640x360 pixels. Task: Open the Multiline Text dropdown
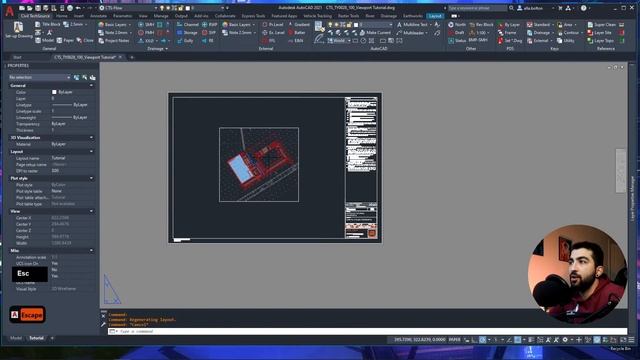click(x=430, y=24)
